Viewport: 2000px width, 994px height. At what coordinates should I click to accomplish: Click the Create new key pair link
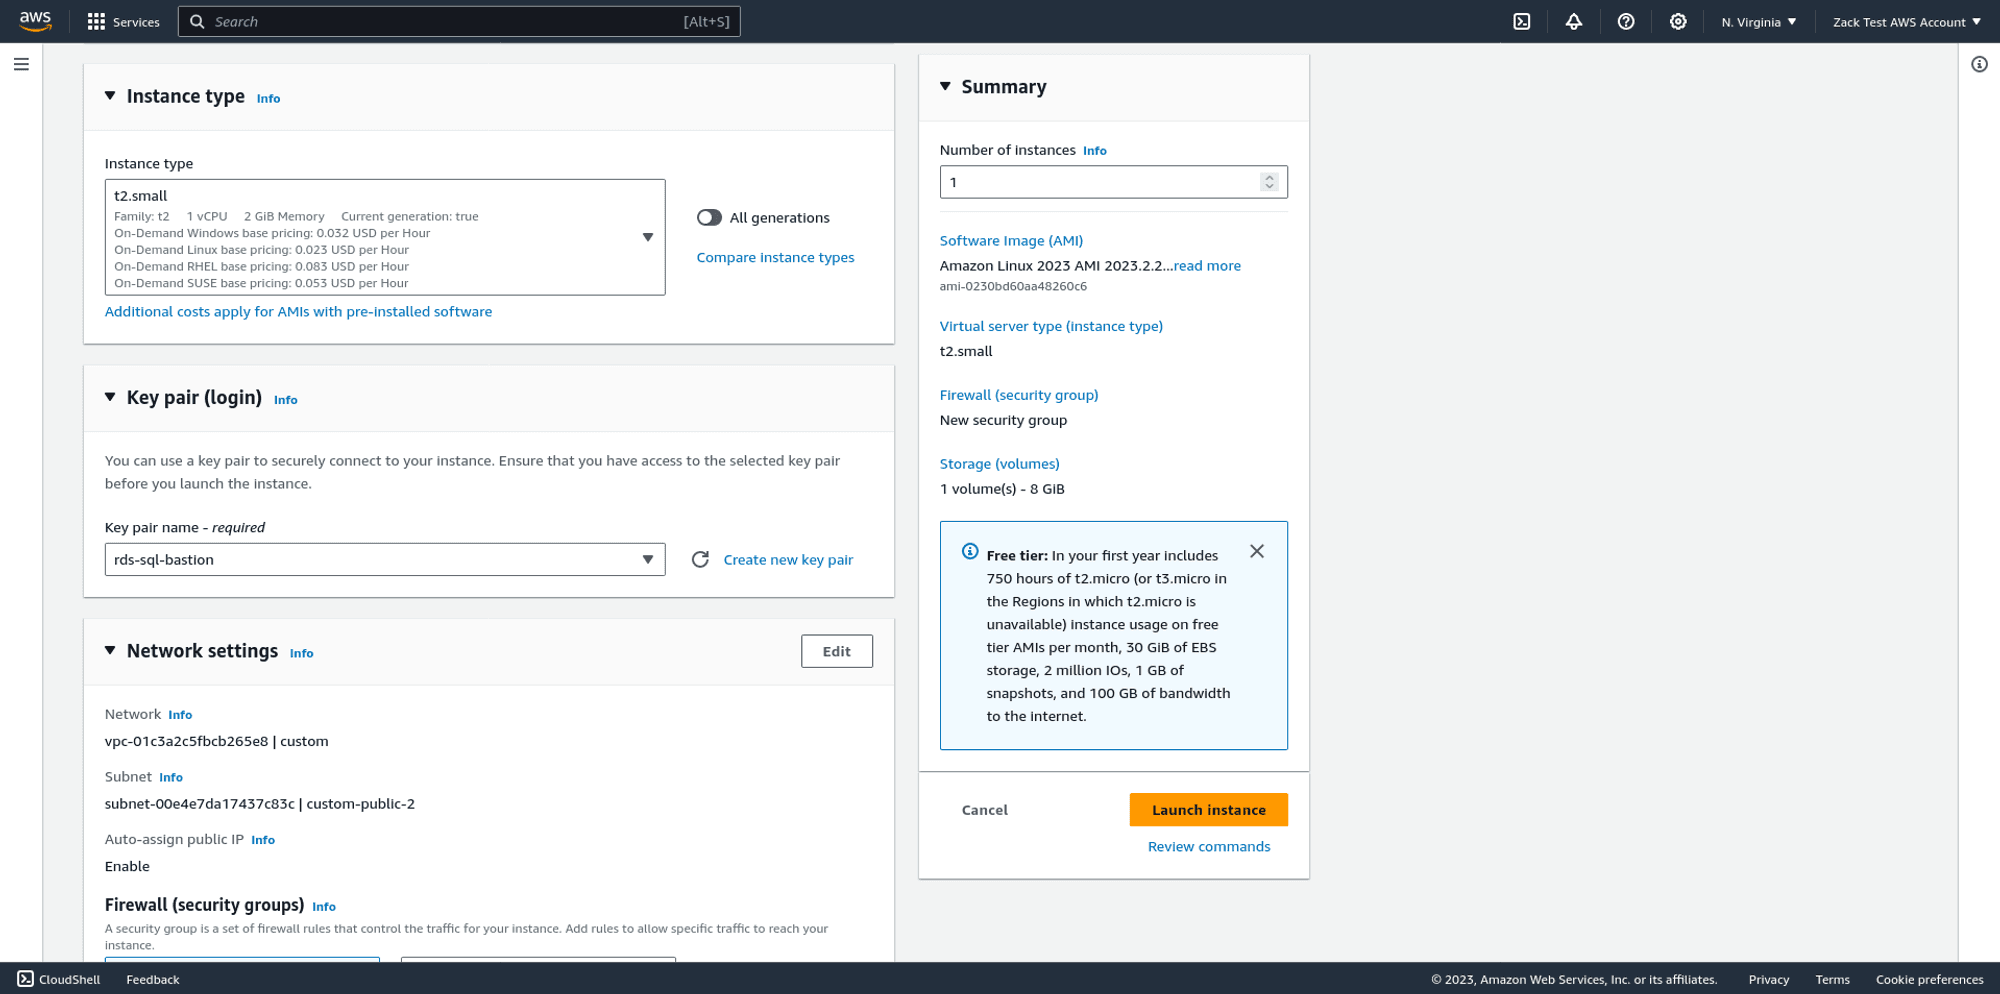pyautogui.click(x=788, y=560)
